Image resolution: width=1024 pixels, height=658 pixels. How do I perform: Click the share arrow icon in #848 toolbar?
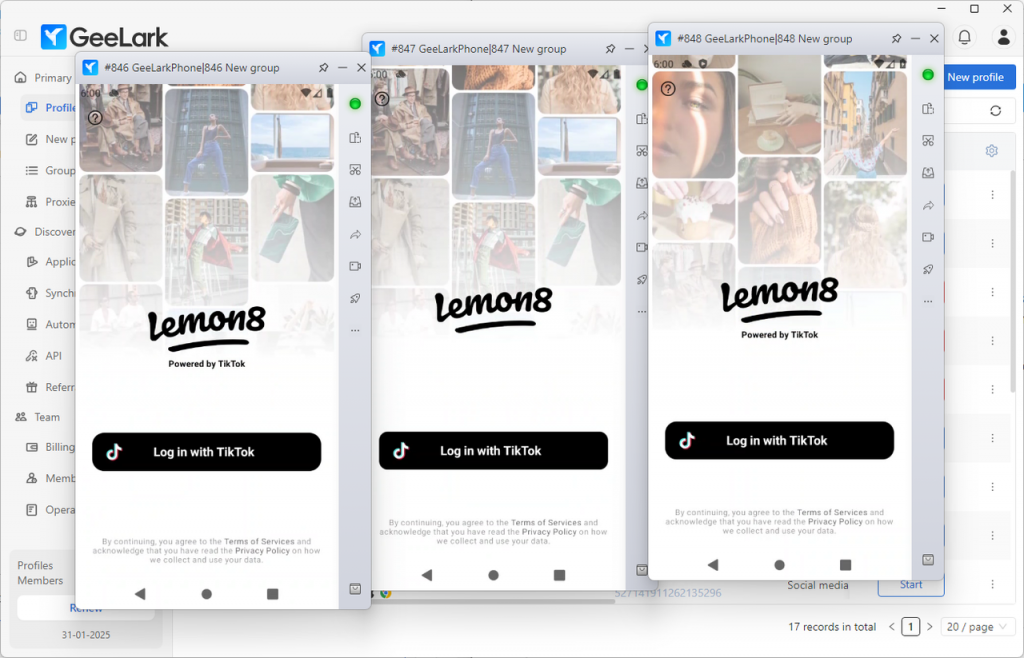(928, 206)
